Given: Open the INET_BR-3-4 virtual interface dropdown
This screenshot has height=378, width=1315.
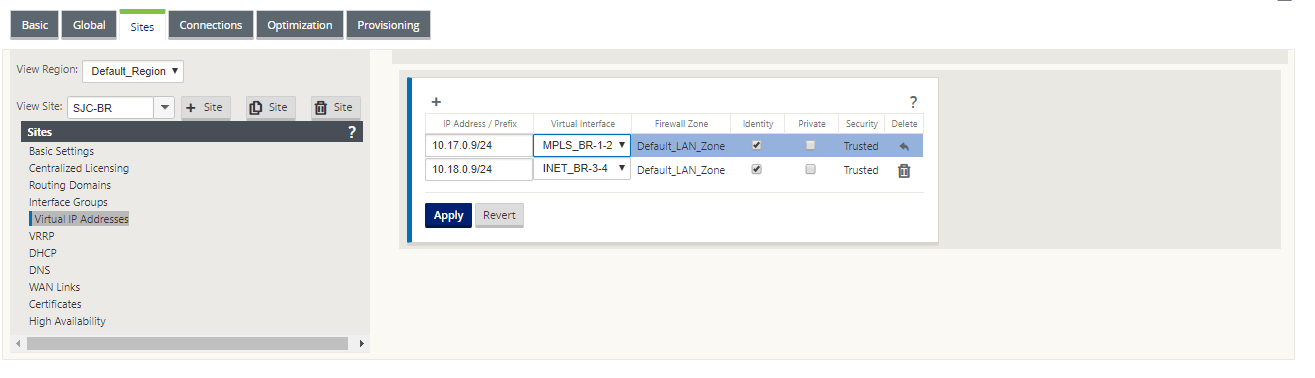Looking at the screenshot, I should click(x=582, y=169).
